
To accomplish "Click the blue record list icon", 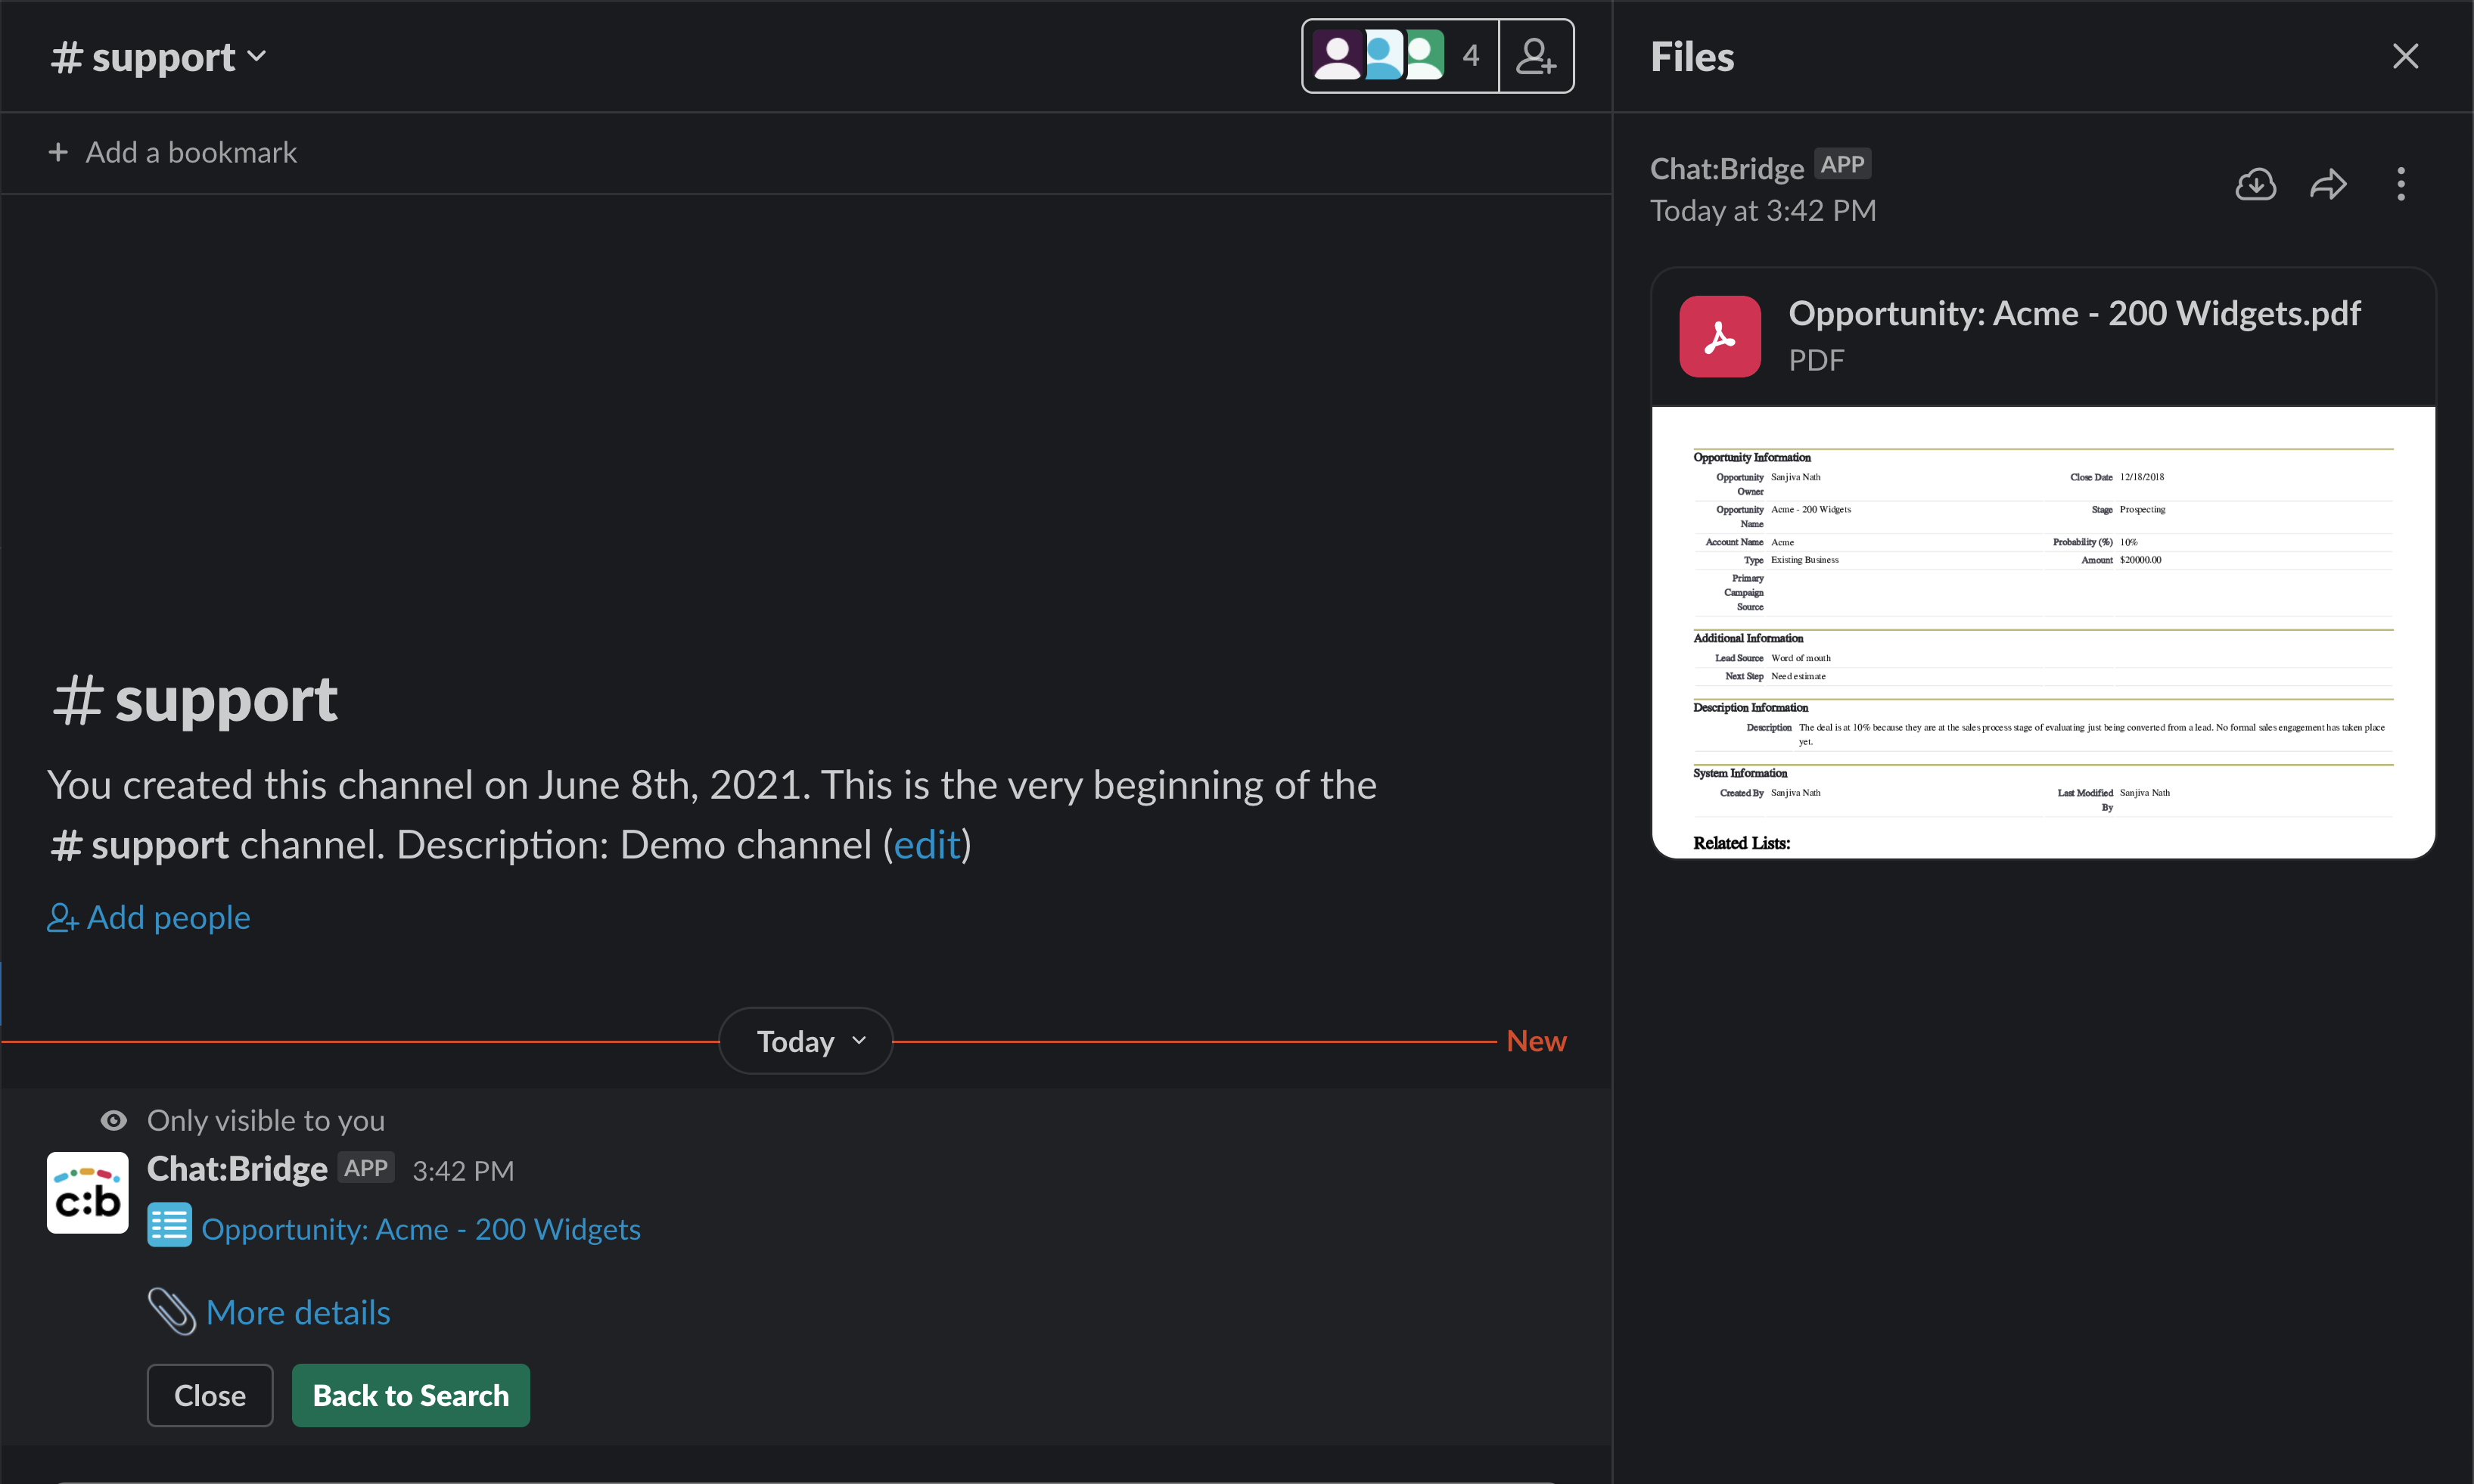I will pyautogui.click(x=169, y=1225).
